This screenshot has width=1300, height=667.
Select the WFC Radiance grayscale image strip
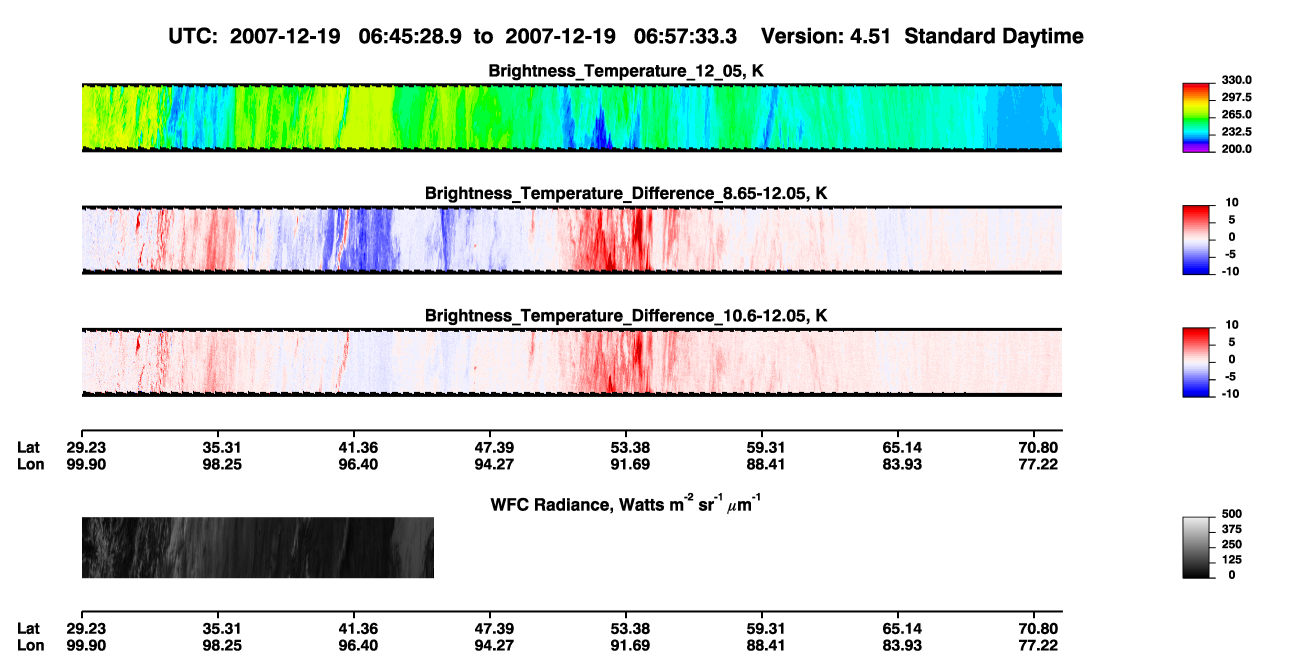click(x=257, y=548)
